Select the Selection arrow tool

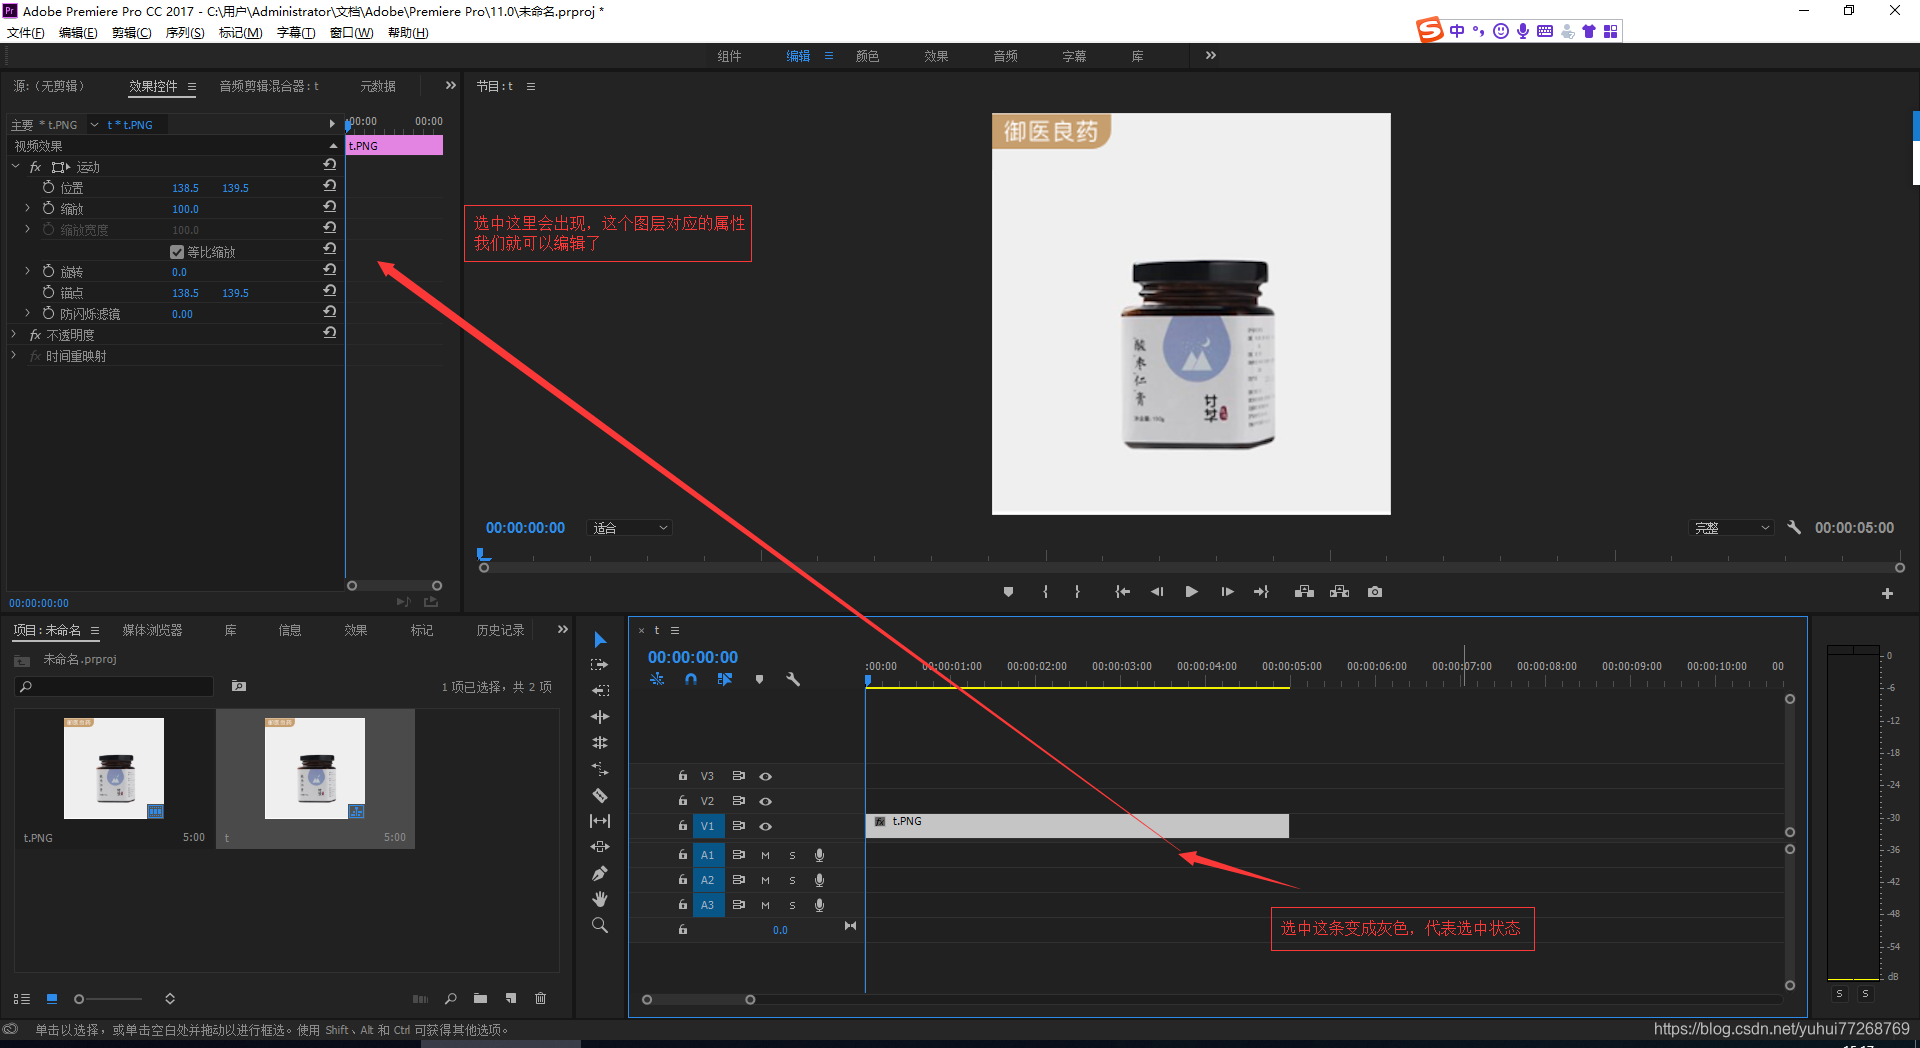pos(600,640)
